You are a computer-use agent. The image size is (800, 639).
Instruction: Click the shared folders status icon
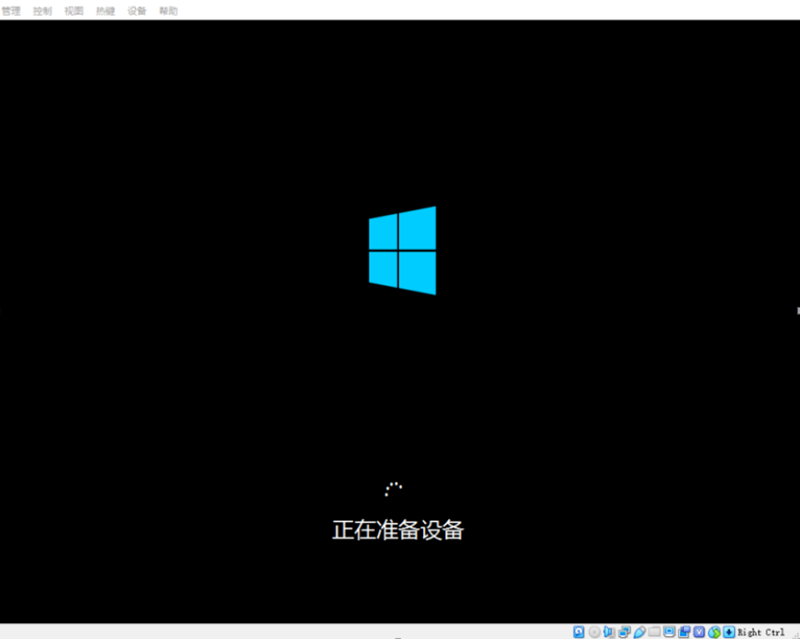click(x=654, y=632)
